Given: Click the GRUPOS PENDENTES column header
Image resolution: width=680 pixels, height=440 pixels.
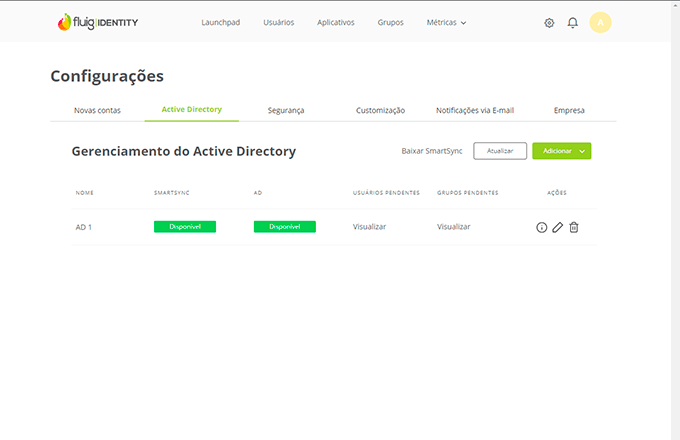Looking at the screenshot, I should (468, 193).
